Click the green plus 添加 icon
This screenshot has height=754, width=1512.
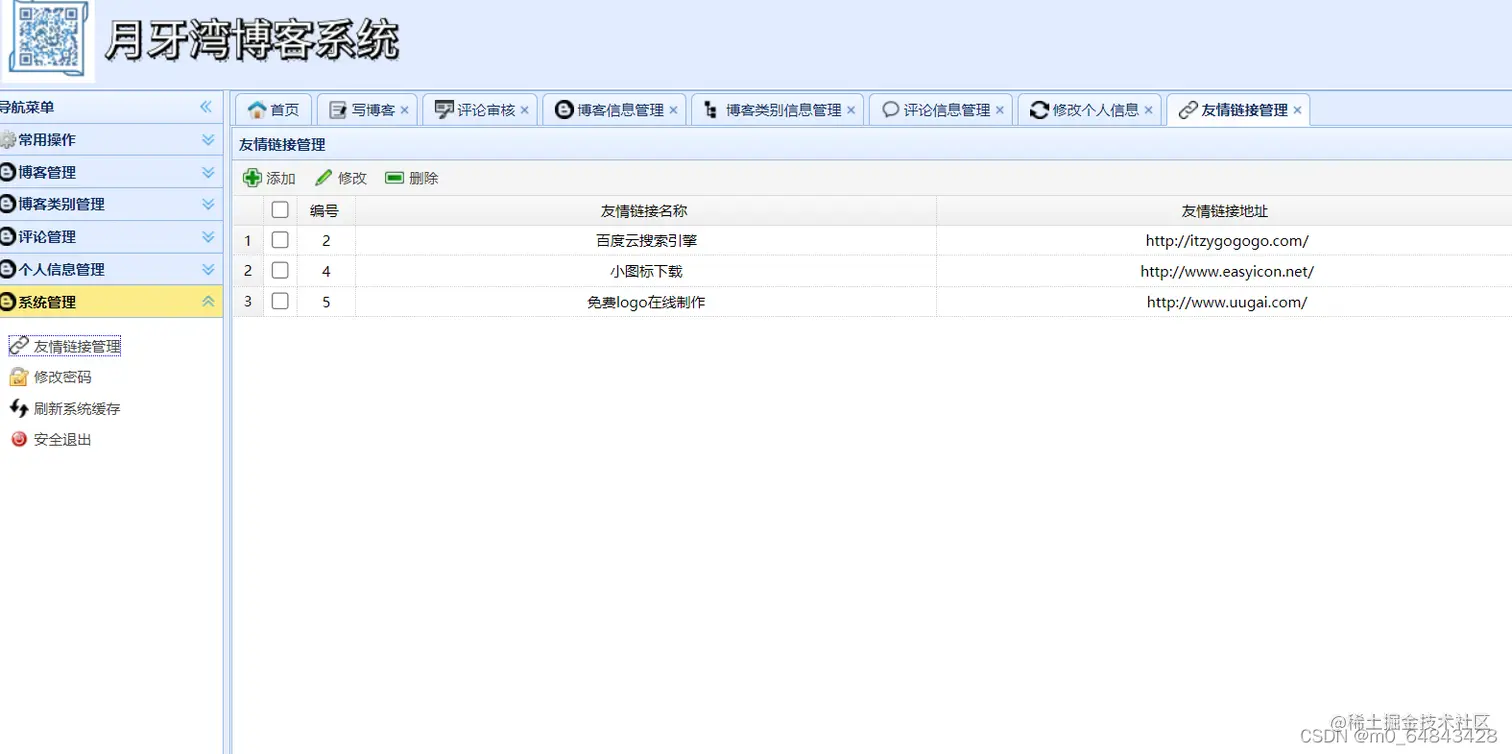(253, 177)
